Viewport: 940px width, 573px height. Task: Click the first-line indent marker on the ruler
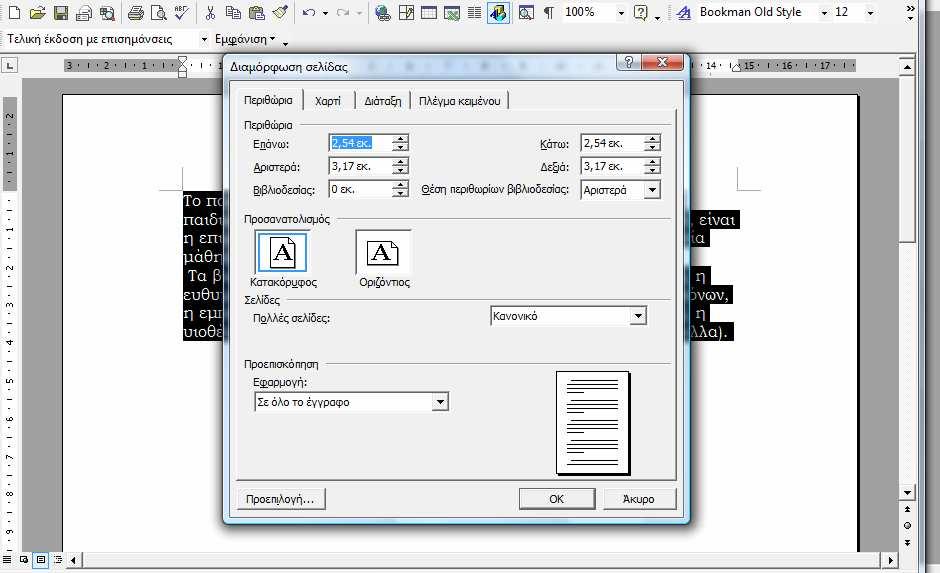(x=182, y=61)
